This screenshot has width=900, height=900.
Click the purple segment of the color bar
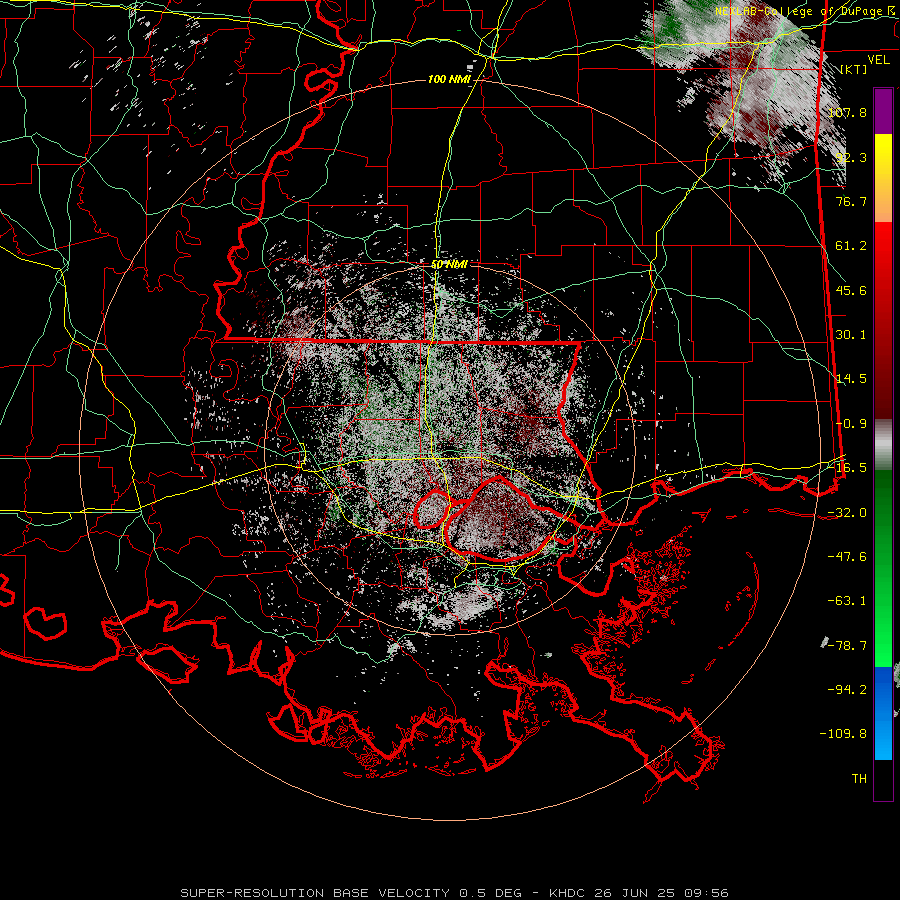coord(883,111)
